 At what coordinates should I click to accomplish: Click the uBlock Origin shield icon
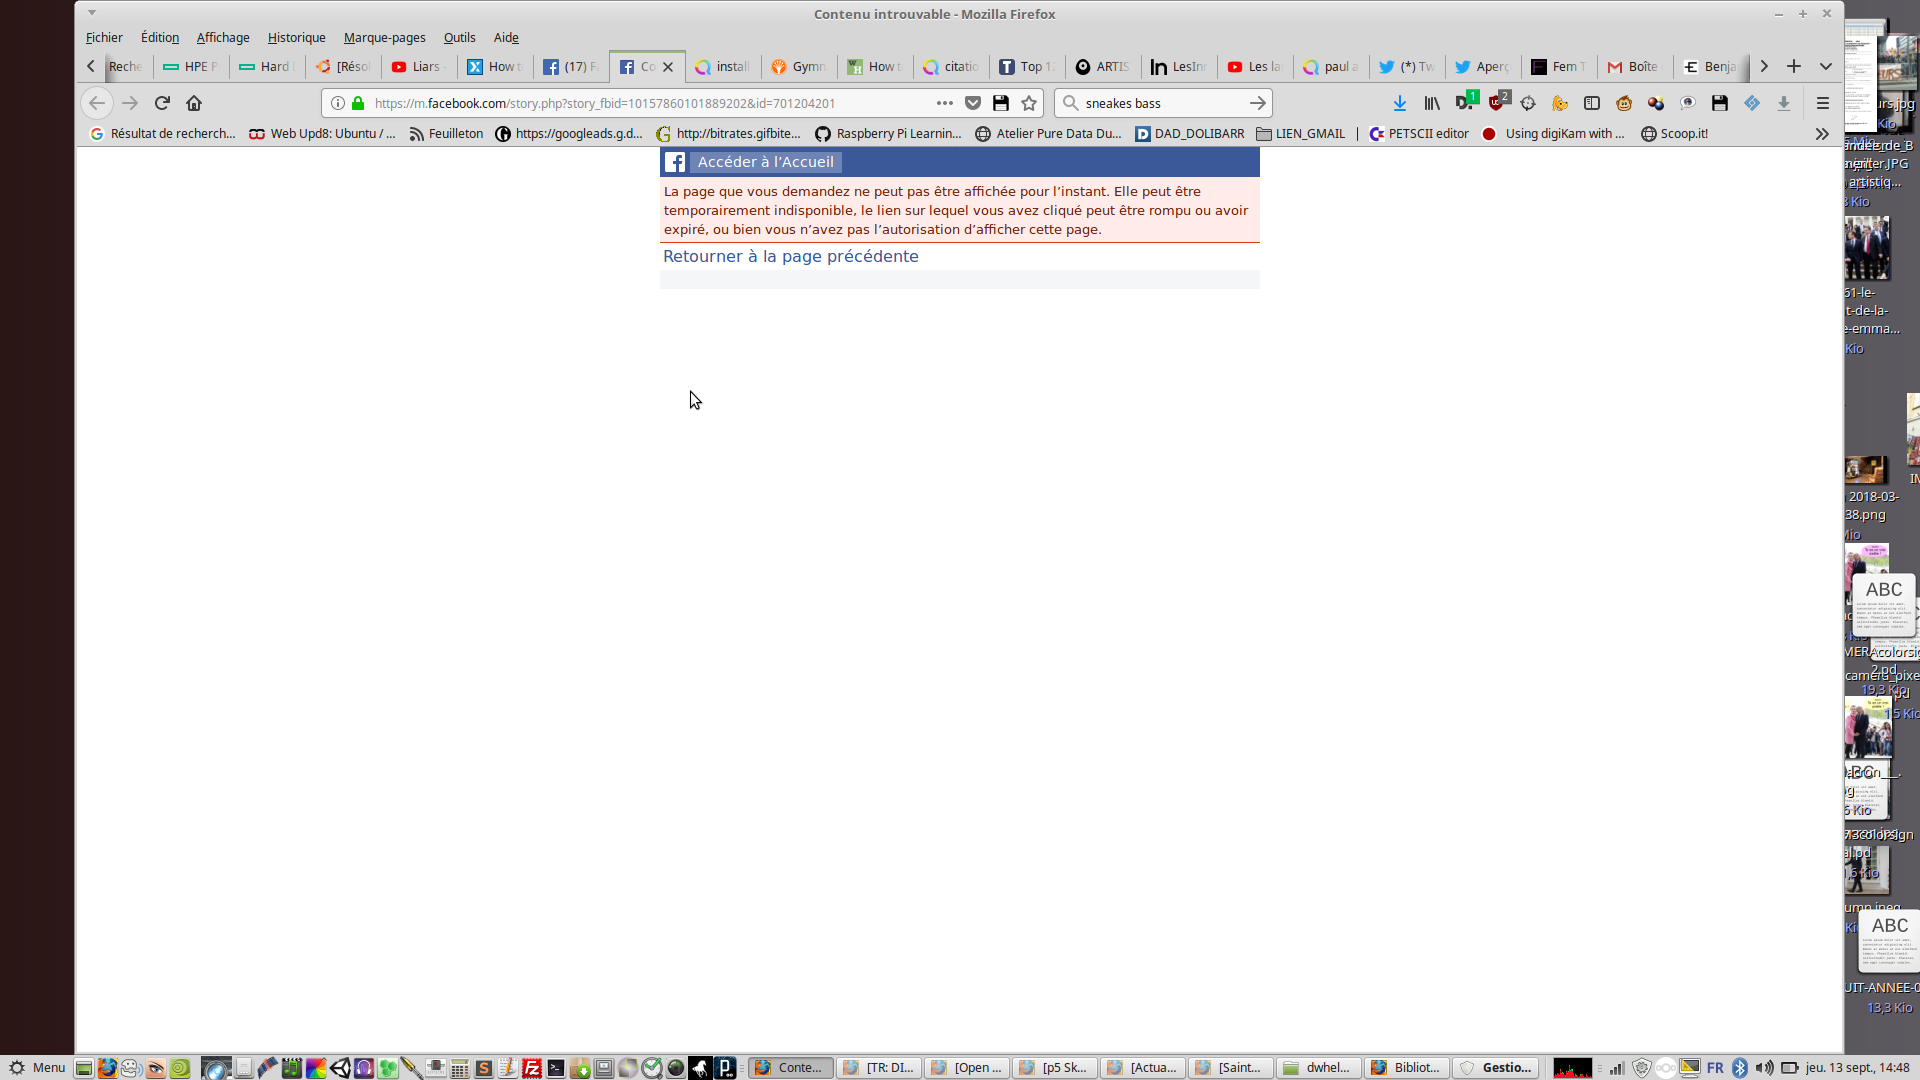coord(1497,103)
